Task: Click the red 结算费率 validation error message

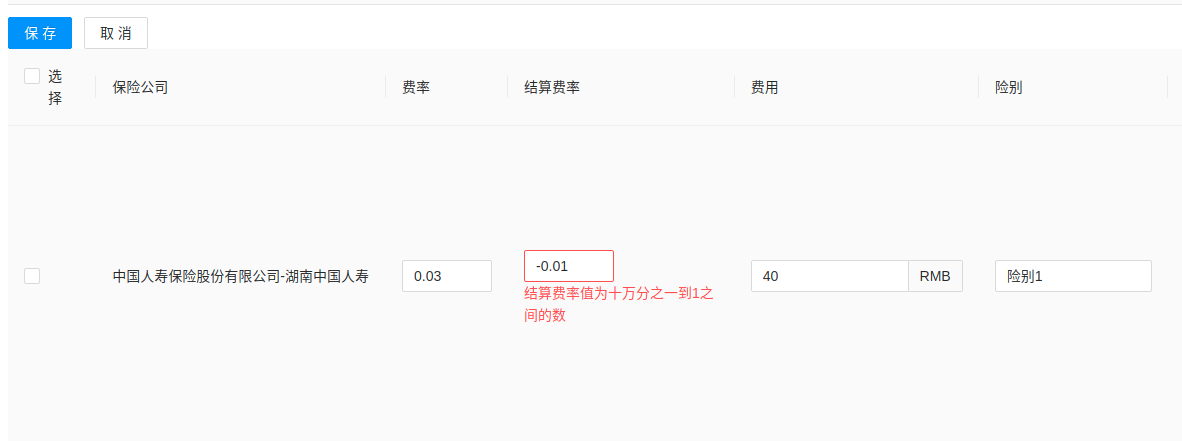Action: (618, 305)
